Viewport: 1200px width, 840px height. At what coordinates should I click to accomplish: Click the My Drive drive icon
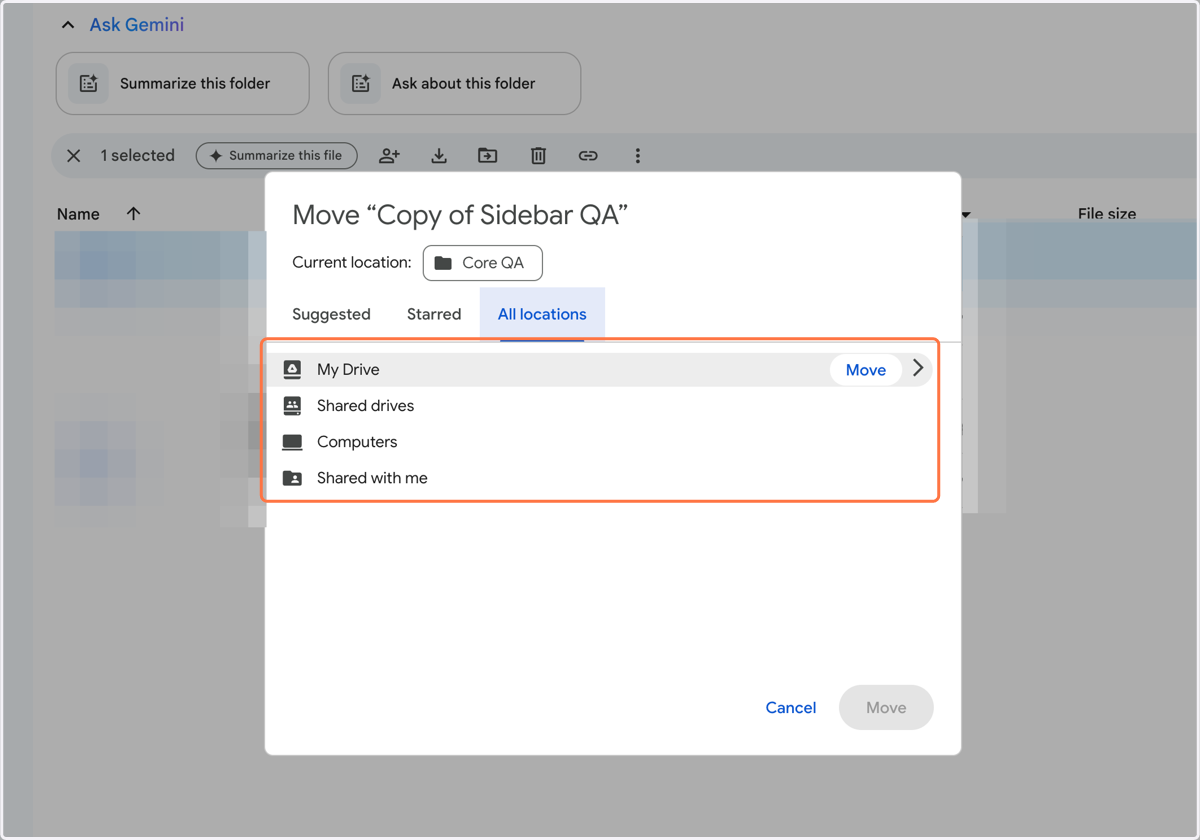click(x=292, y=370)
